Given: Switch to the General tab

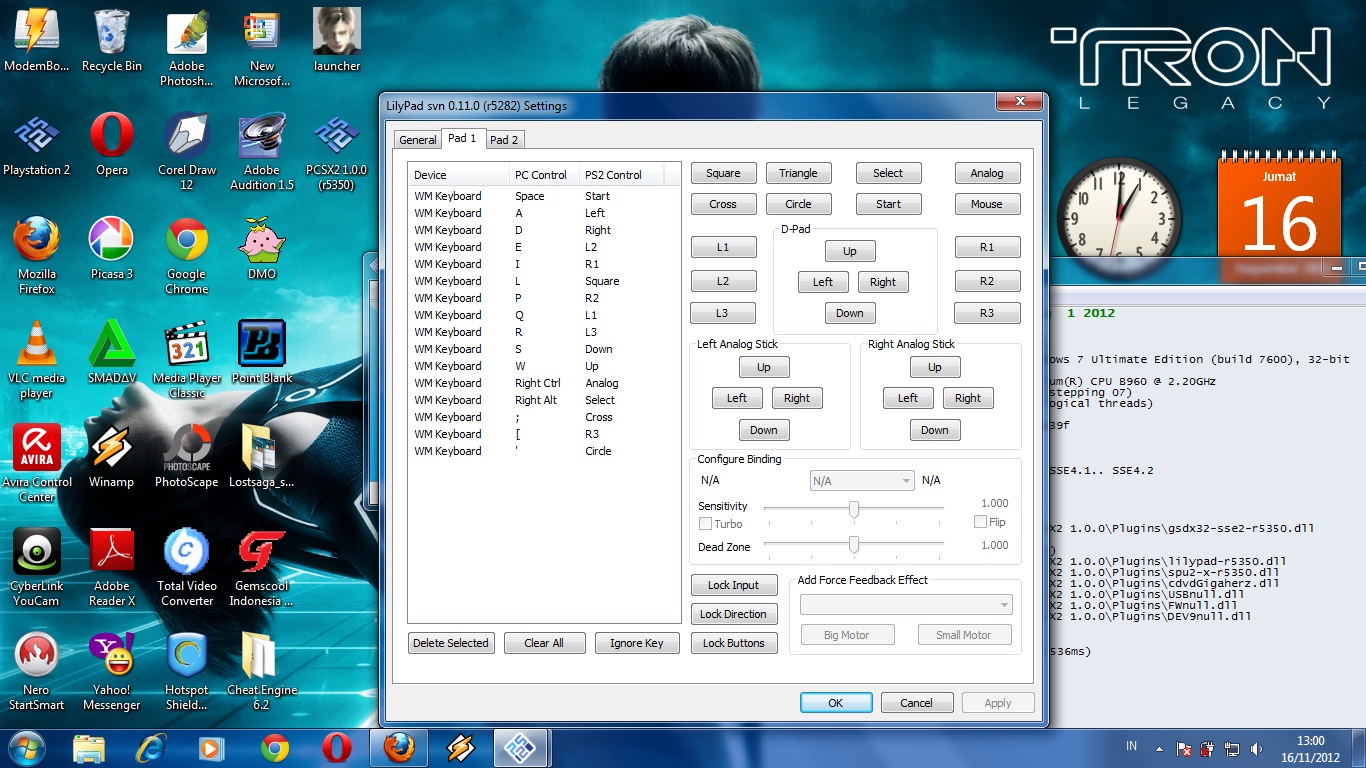Looking at the screenshot, I should click(x=418, y=140).
